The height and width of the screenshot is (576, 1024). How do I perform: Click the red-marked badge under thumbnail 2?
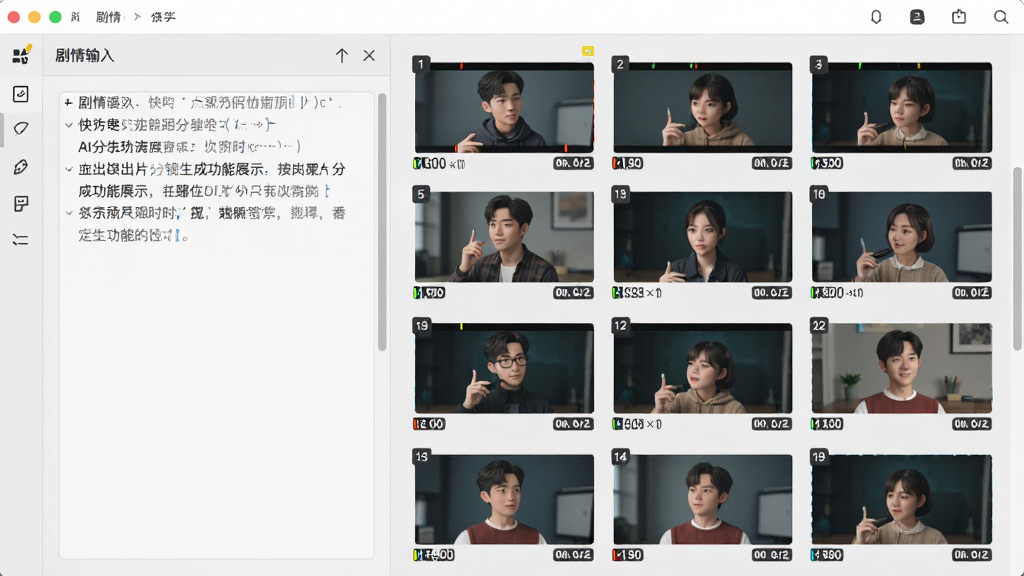pyautogui.click(x=628, y=163)
